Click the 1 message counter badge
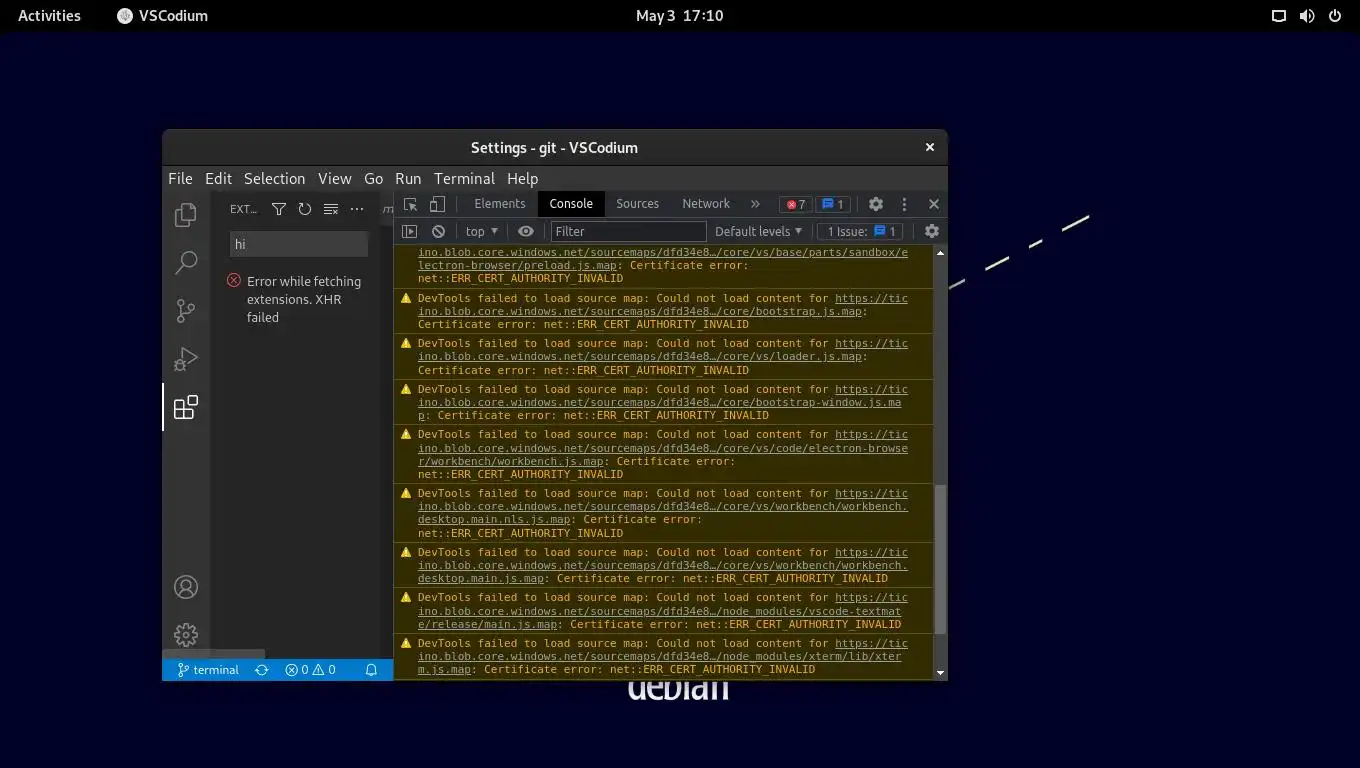This screenshot has height=768, width=1360. pos(833,204)
